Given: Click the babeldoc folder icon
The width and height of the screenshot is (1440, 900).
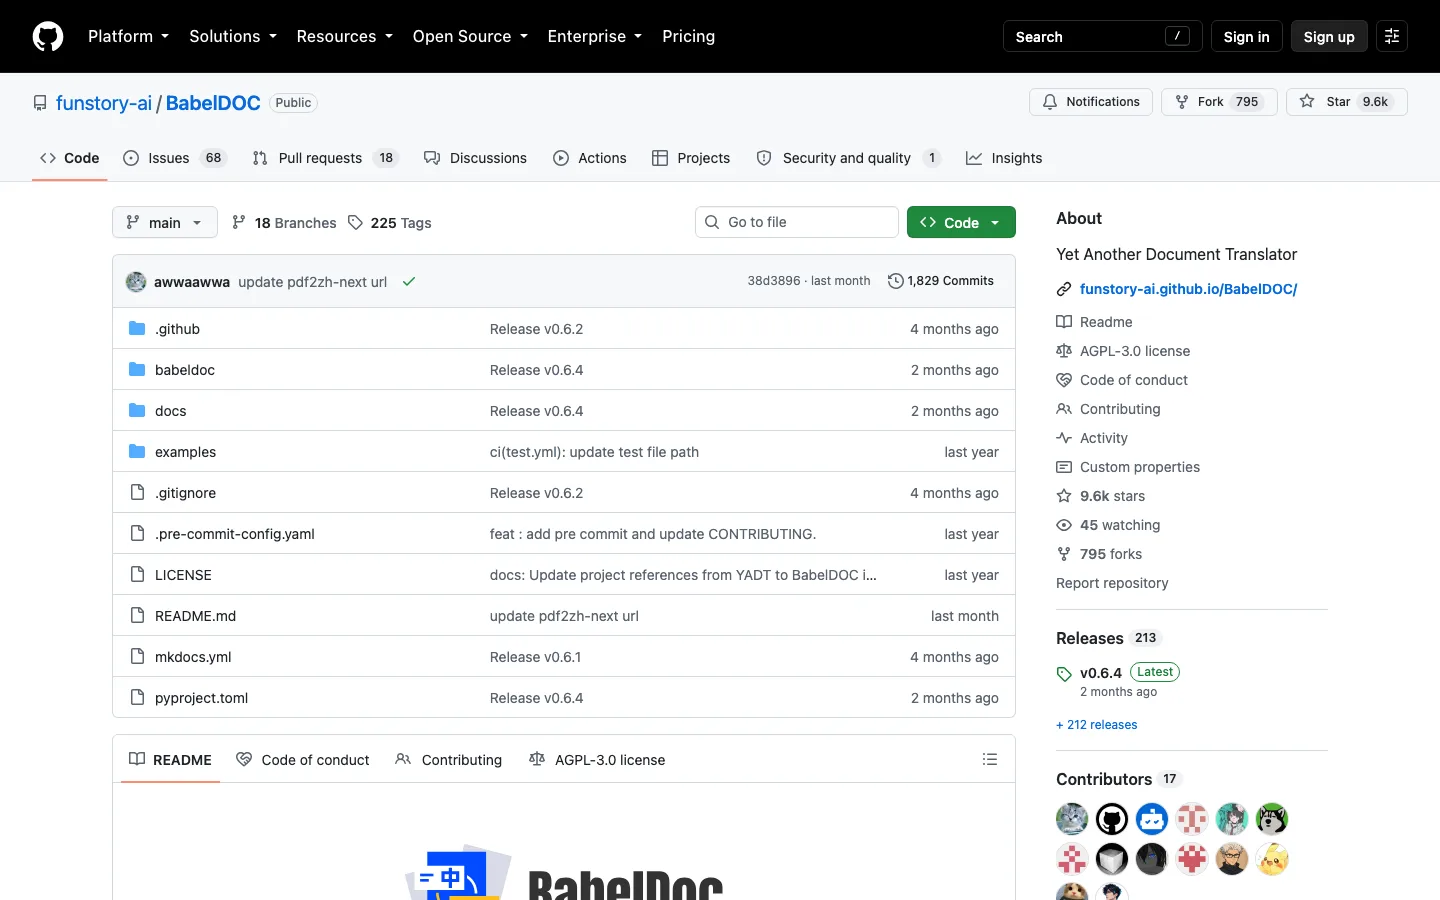Looking at the screenshot, I should (137, 370).
